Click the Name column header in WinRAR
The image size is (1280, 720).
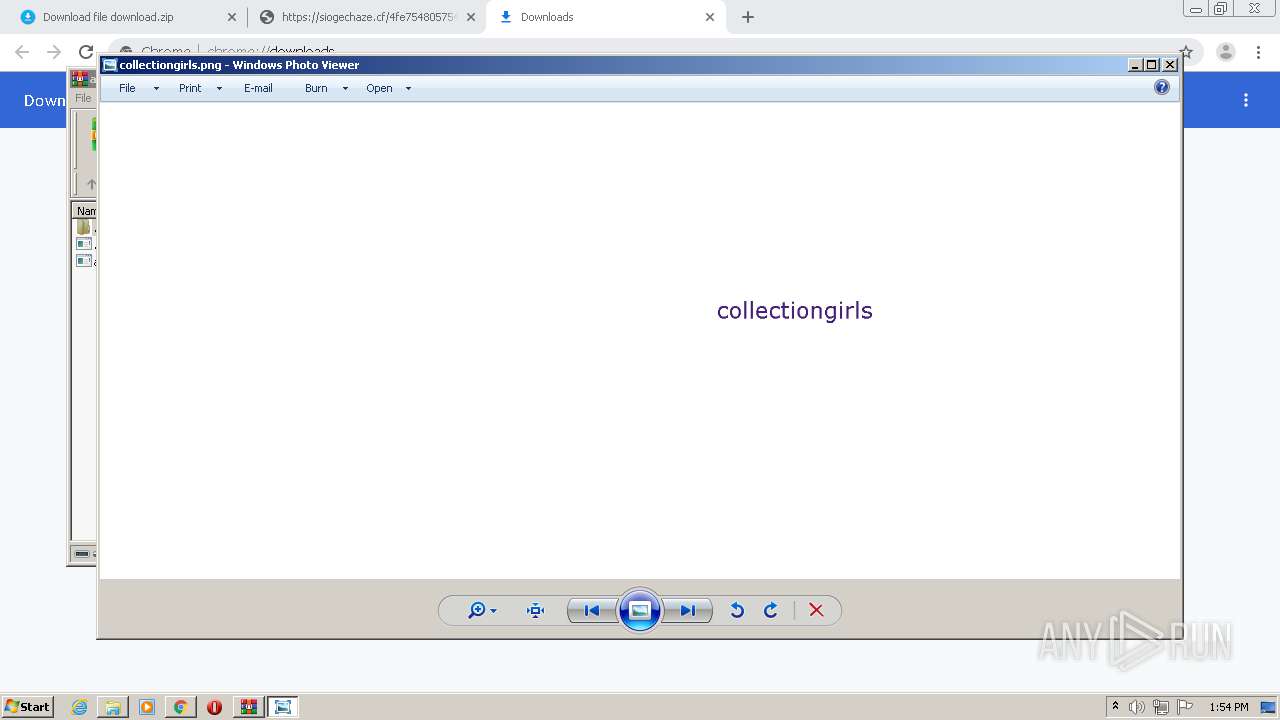(86, 211)
